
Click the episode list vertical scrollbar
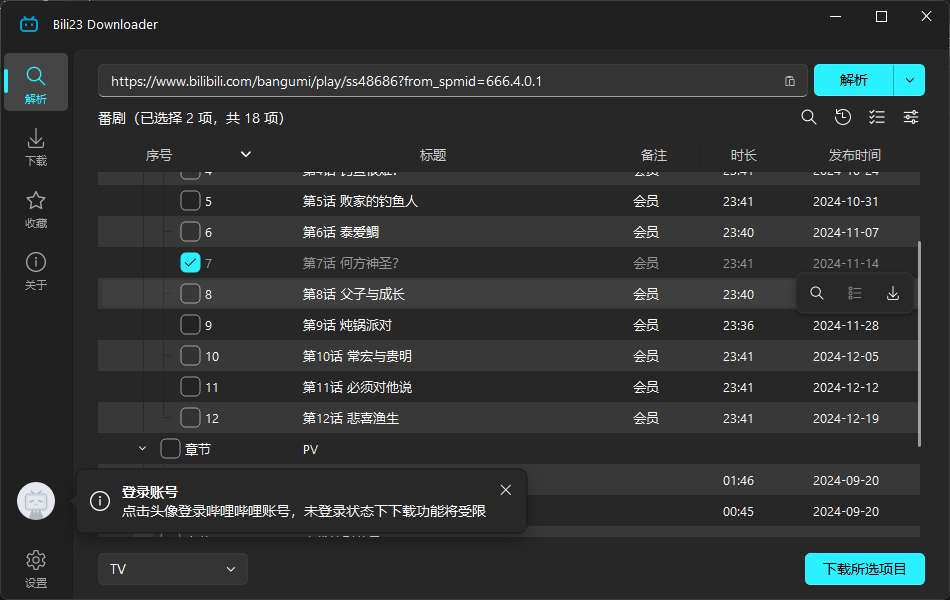(920, 344)
